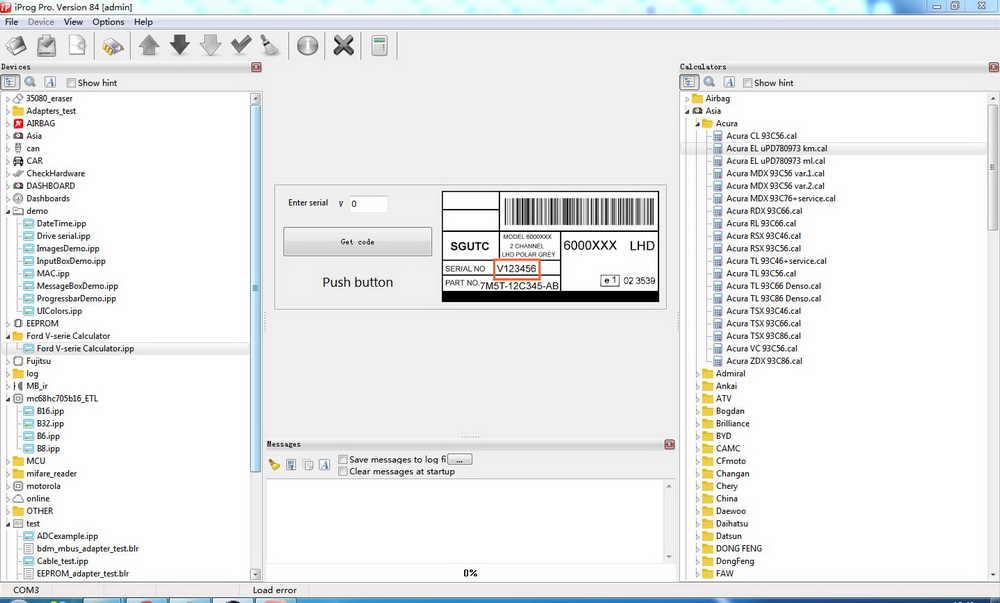This screenshot has height=603, width=1000.
Task: Click the save messages icon in Messages panel
Action: pyautogui.click(x=291, y=465)
